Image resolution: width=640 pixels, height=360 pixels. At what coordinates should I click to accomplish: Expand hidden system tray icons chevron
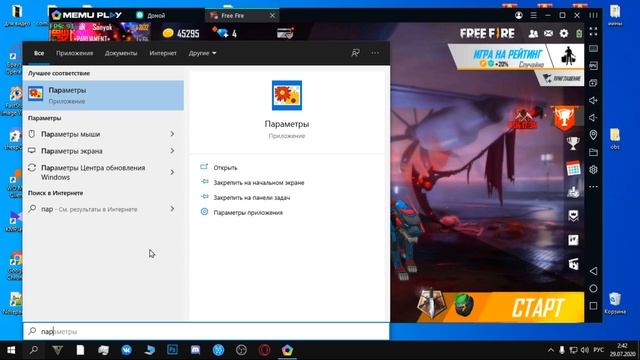550,350
